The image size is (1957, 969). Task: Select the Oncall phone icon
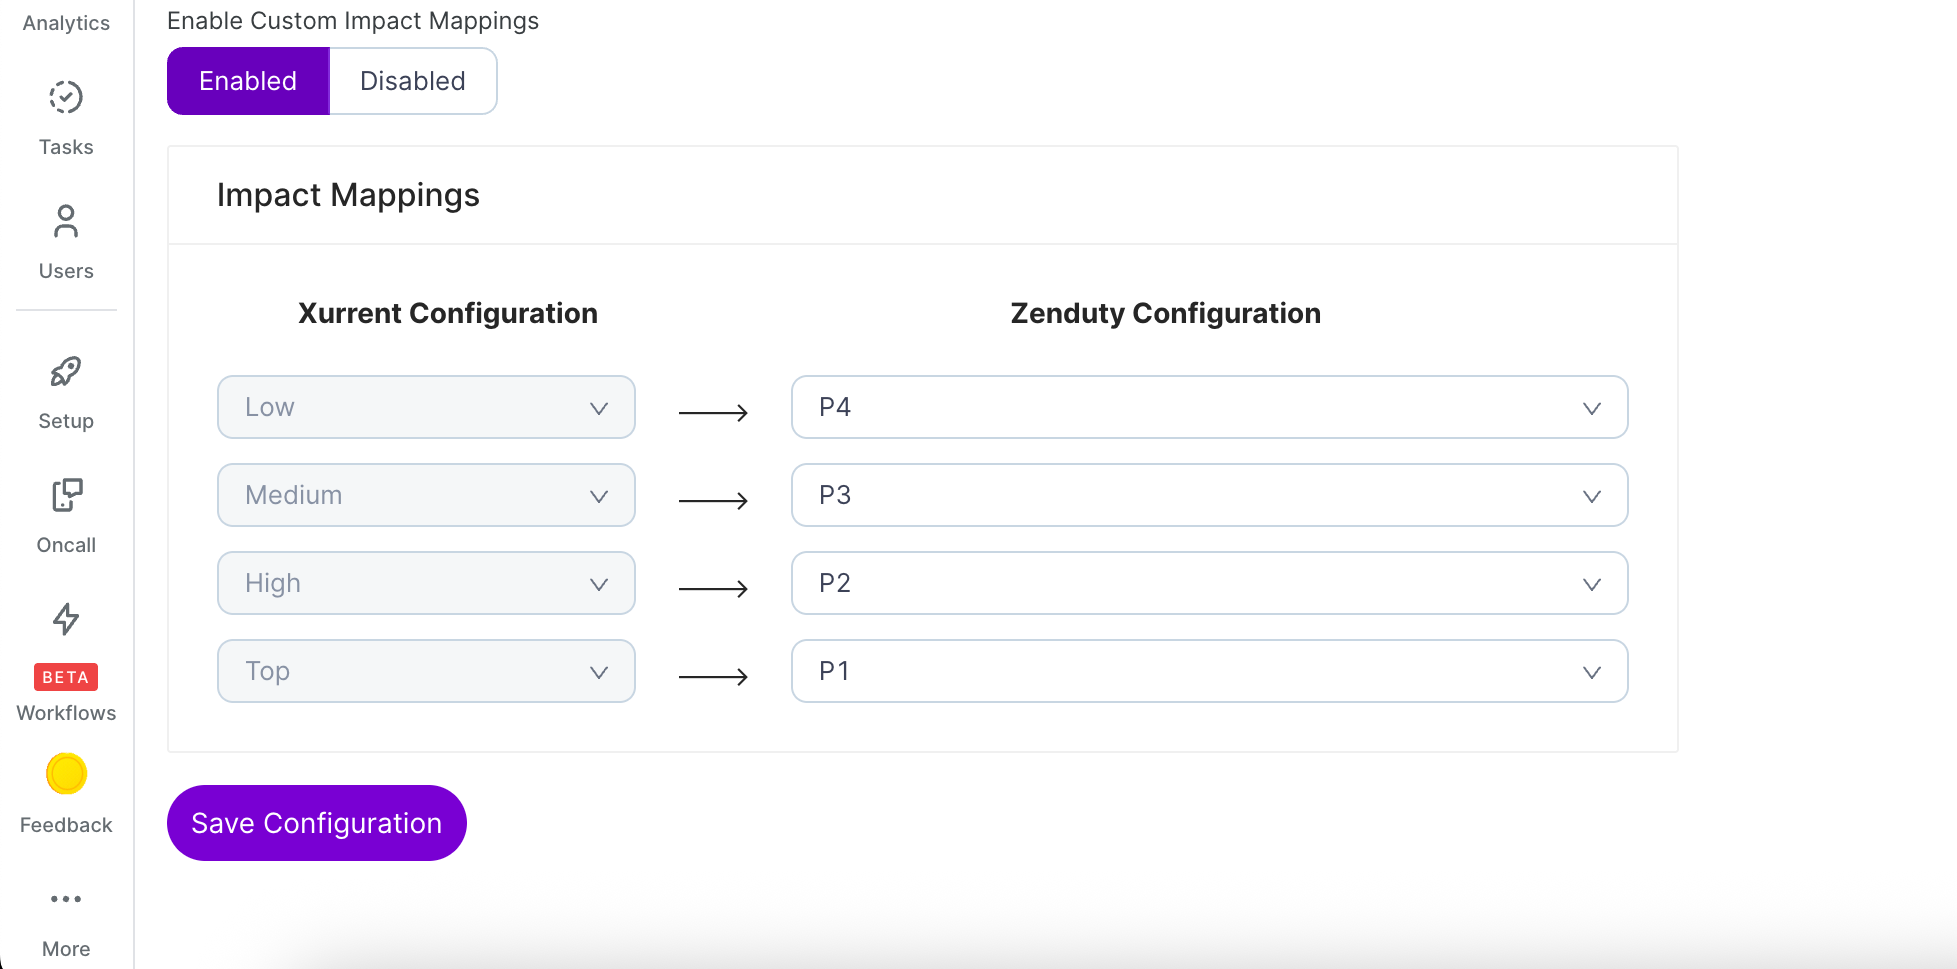click(66, 495)
